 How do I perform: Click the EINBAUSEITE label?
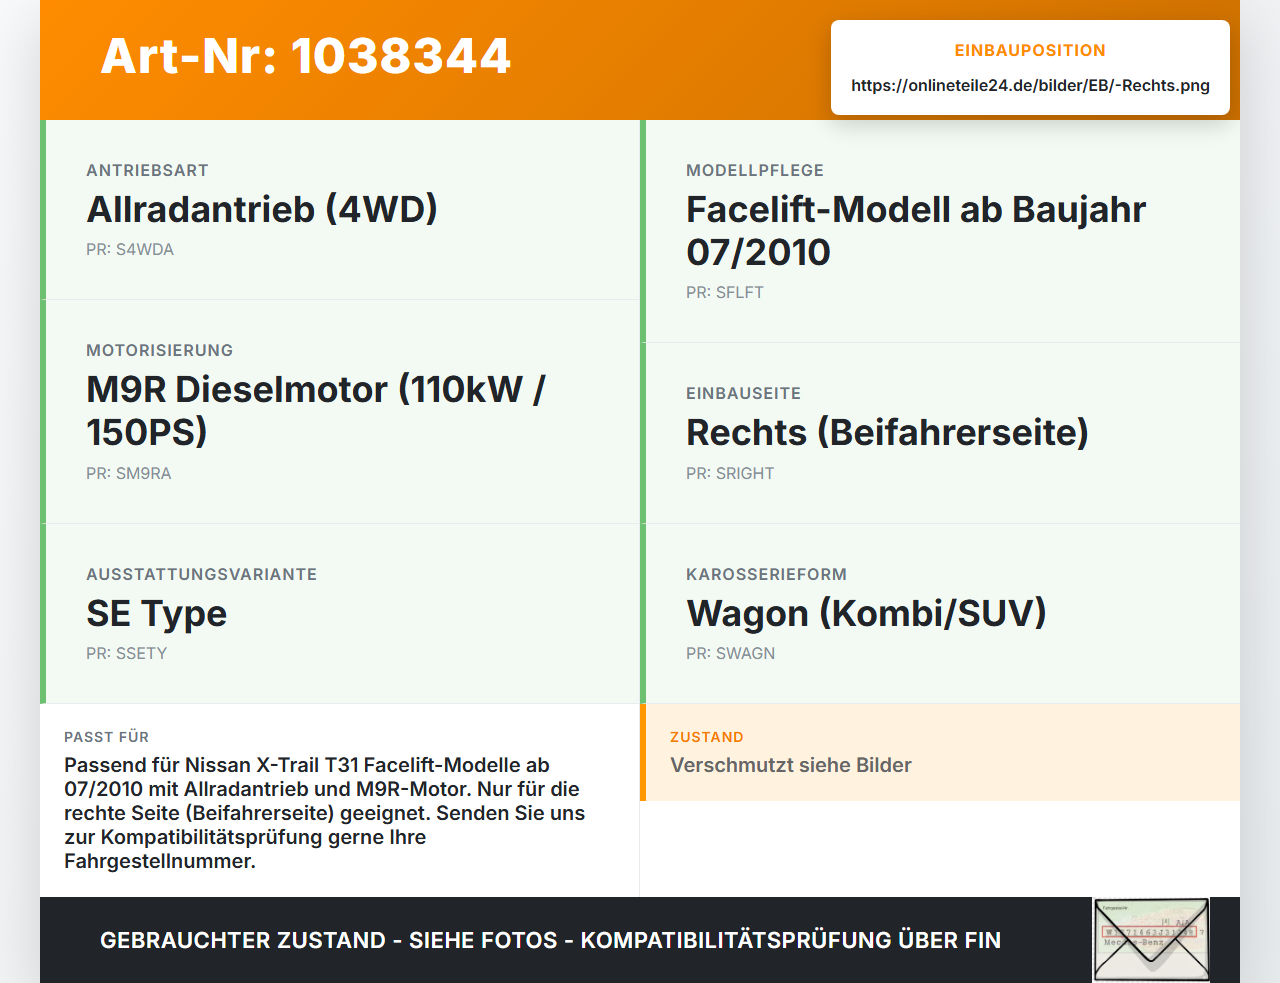coord(743,393)
